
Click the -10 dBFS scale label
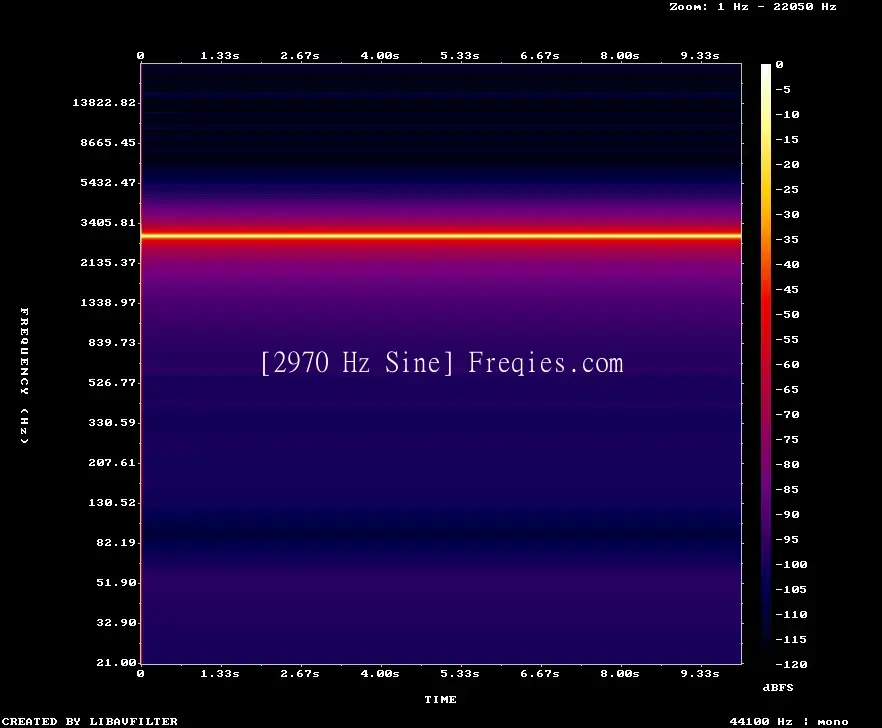coord(788,115)
